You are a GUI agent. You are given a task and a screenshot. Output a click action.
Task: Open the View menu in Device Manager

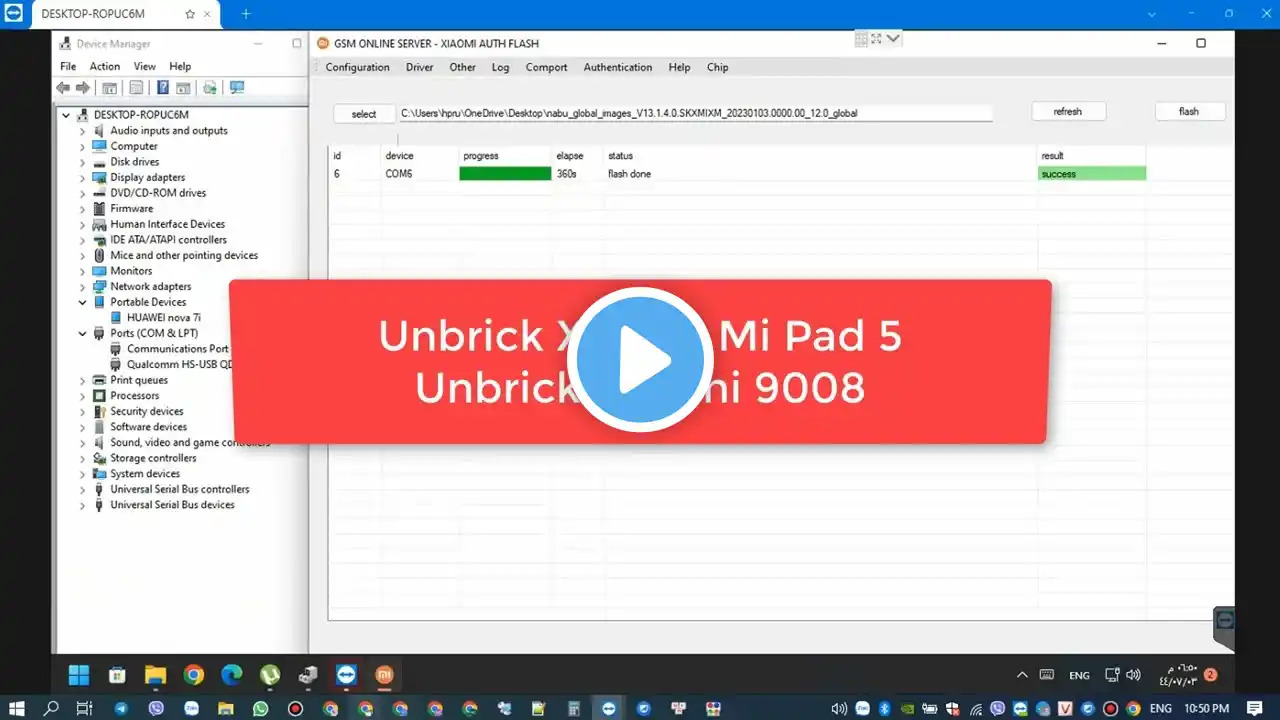click(x=145, y=66)
